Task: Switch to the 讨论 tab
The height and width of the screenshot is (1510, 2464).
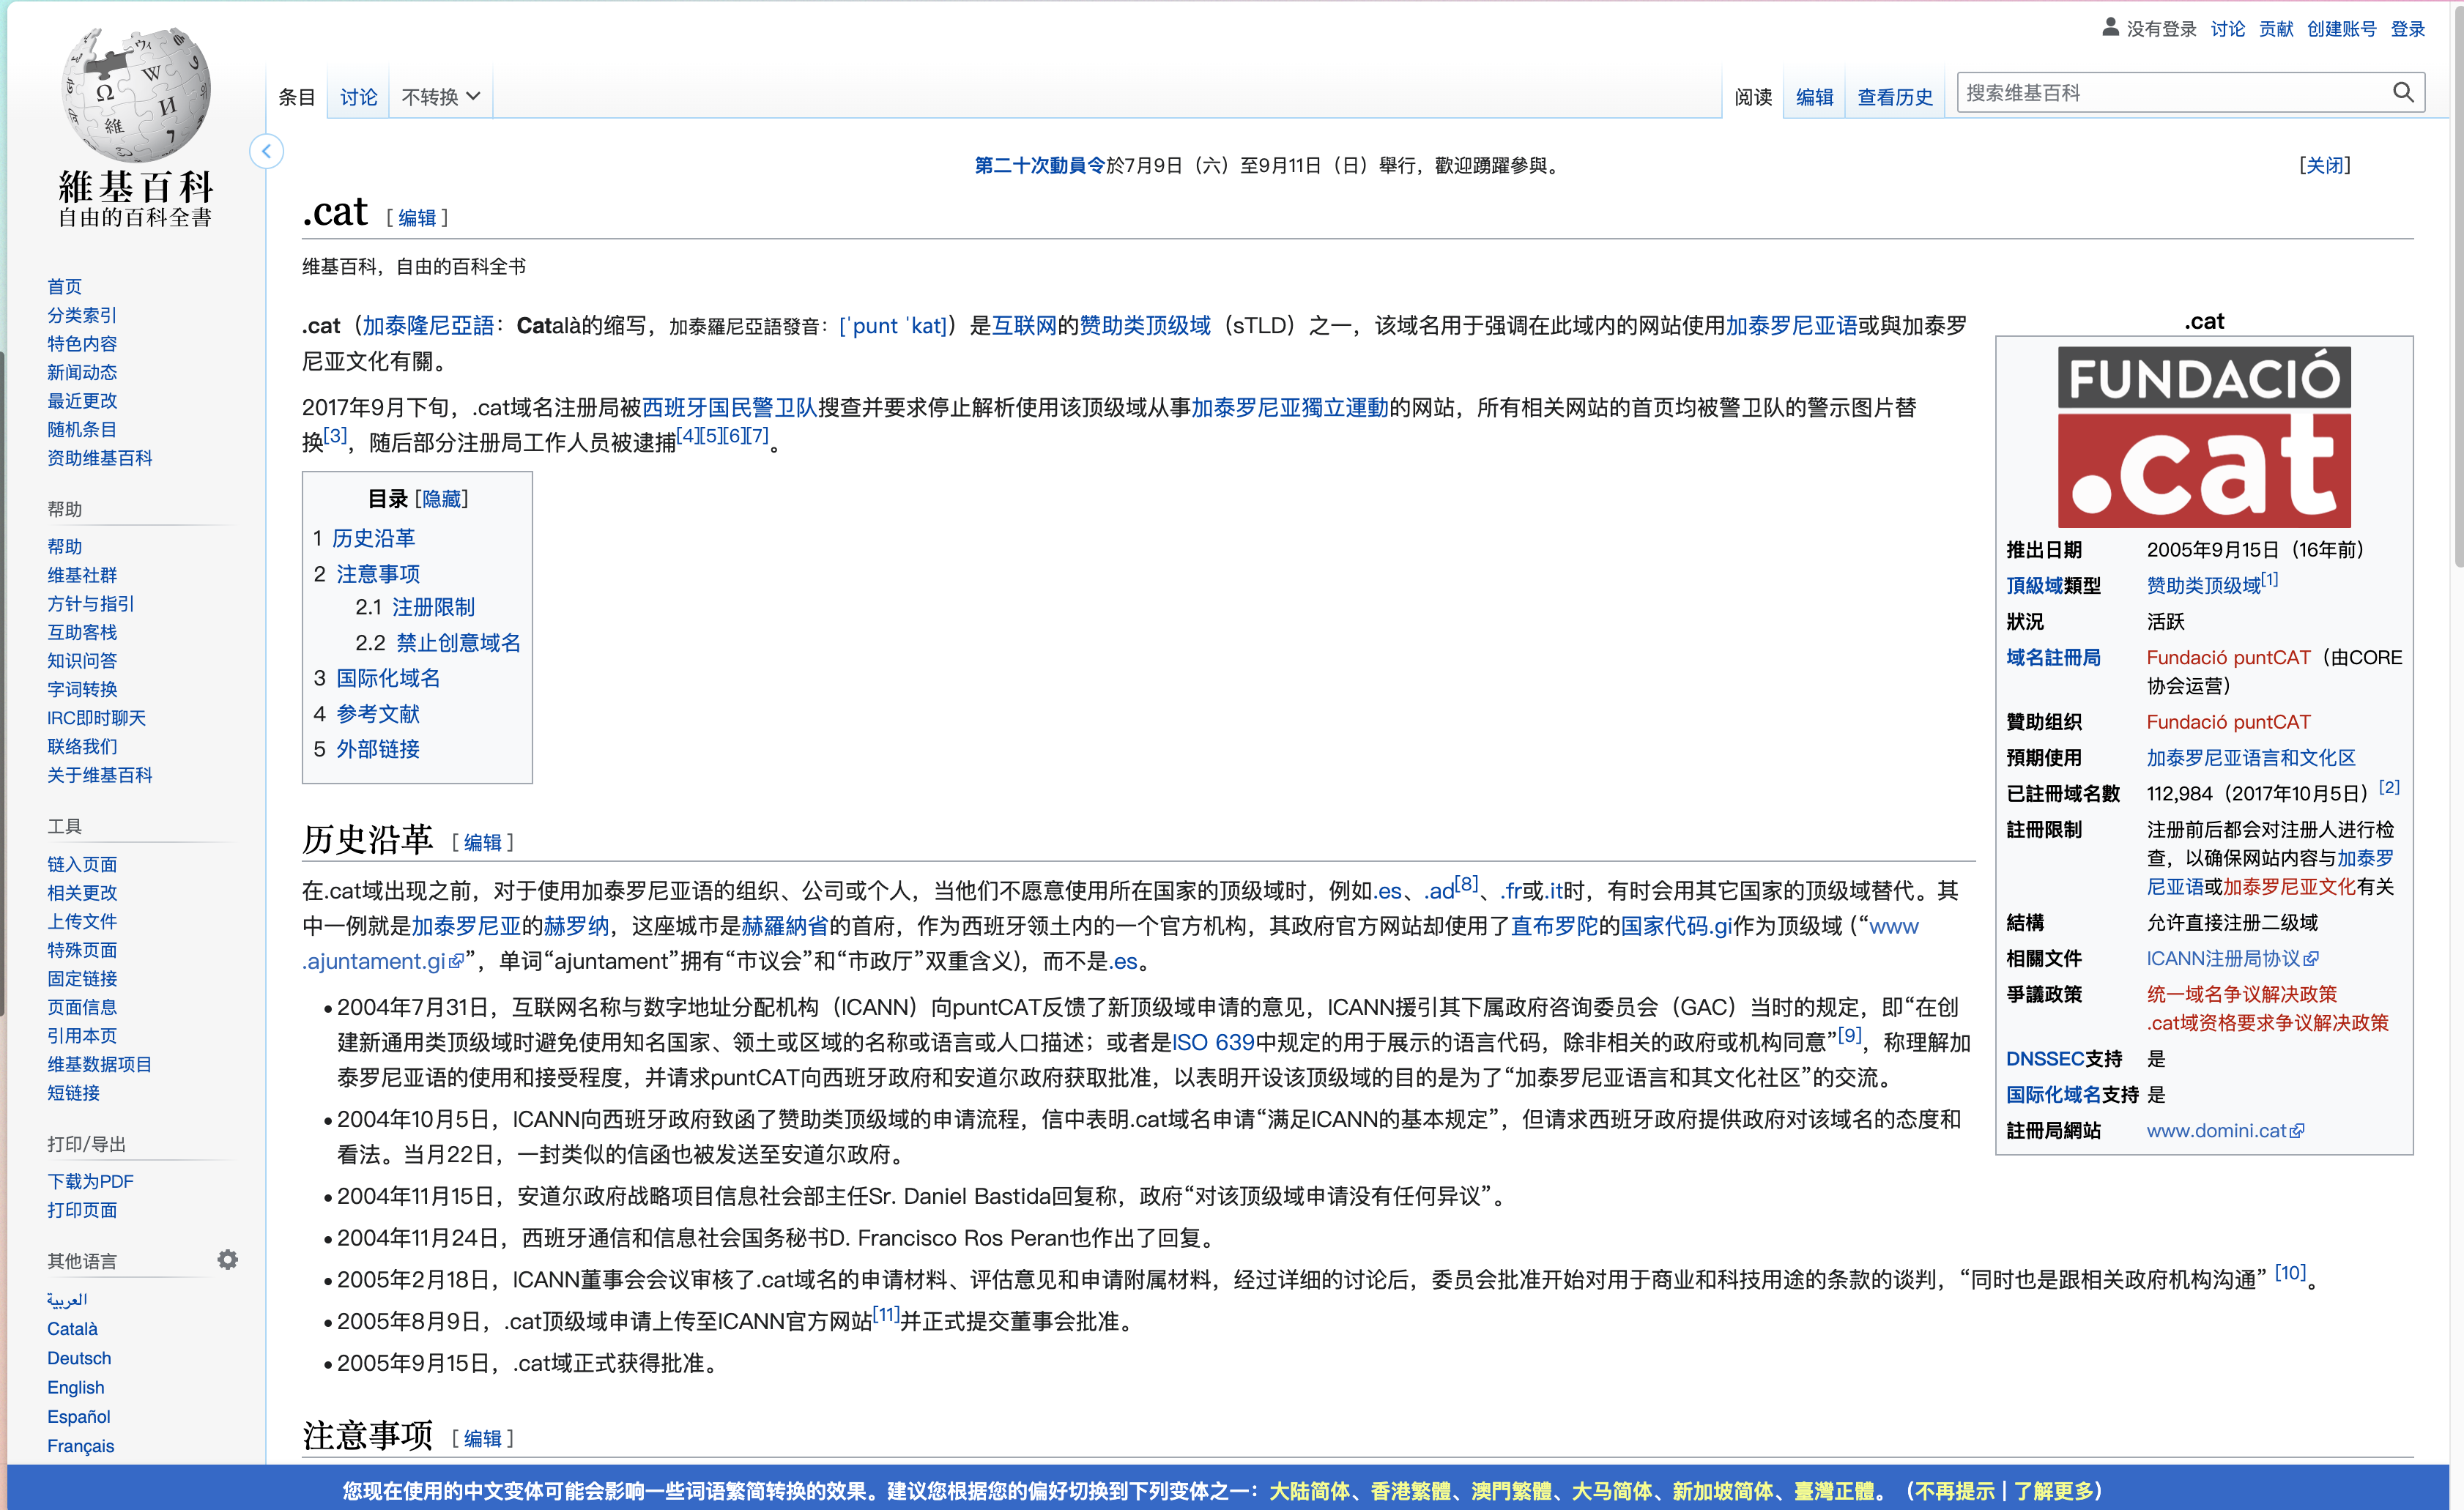Action: click(358, 97)
